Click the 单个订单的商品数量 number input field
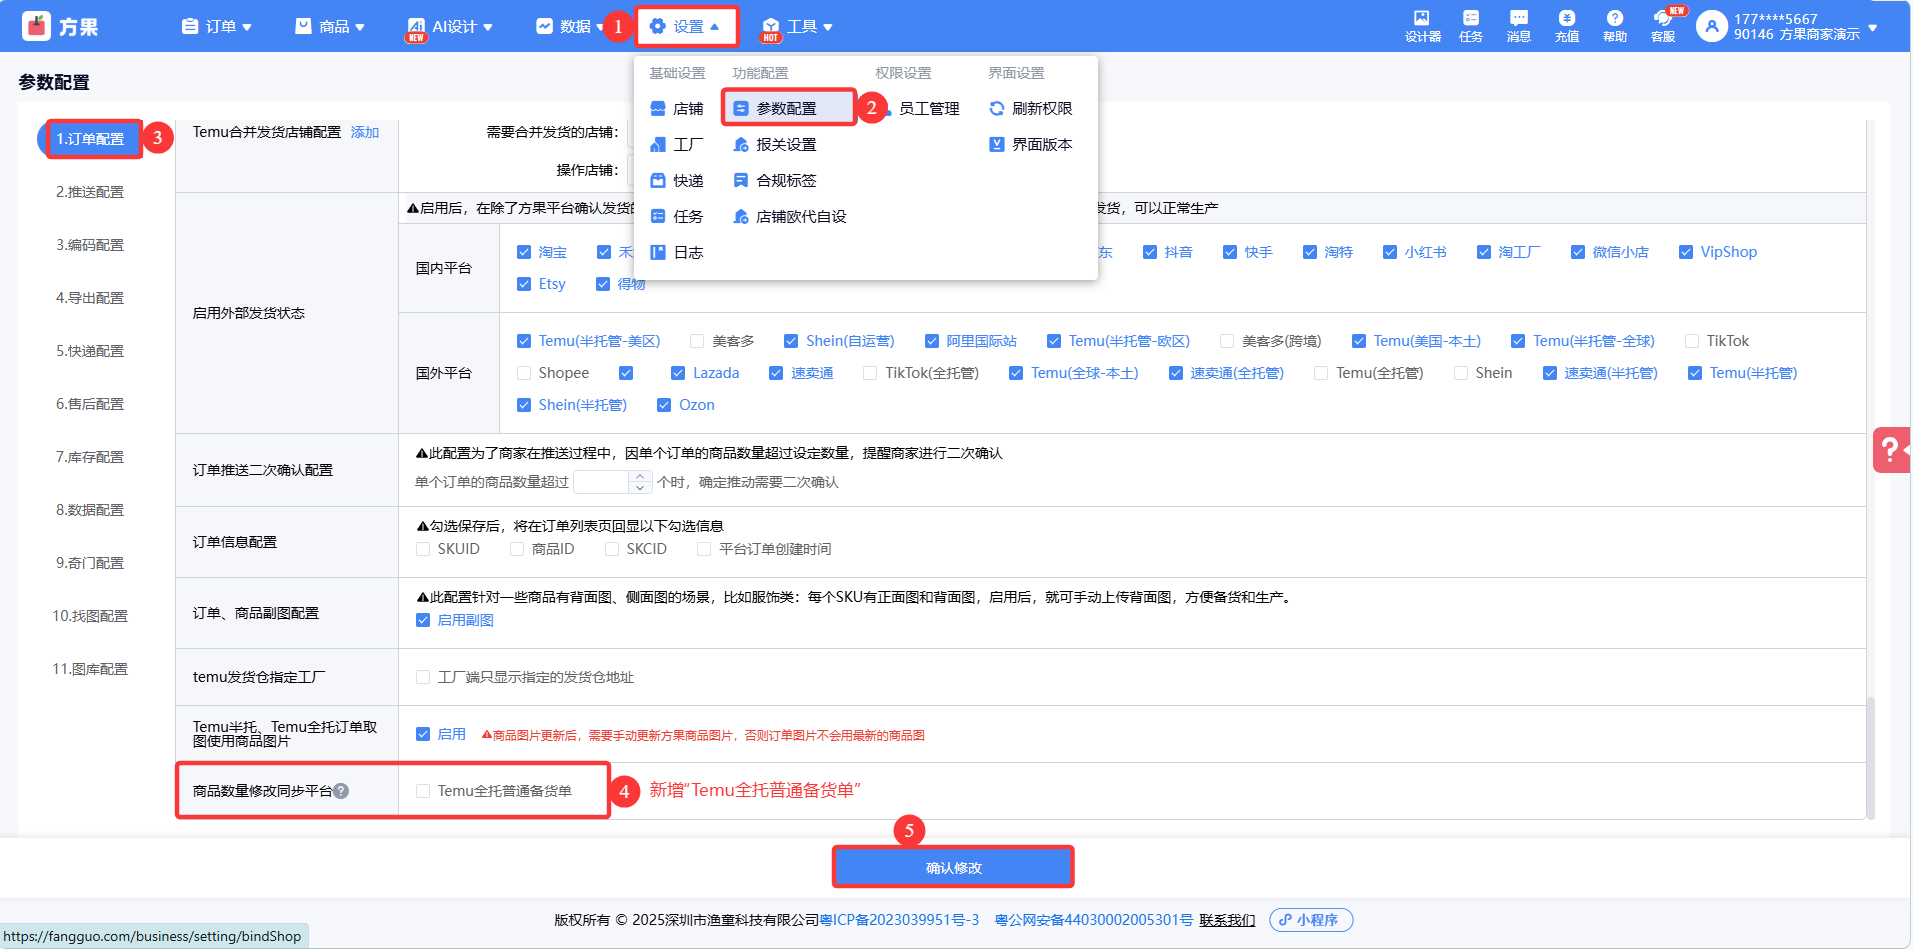This screenshot has height=949, width=1913. pos(600,482)
